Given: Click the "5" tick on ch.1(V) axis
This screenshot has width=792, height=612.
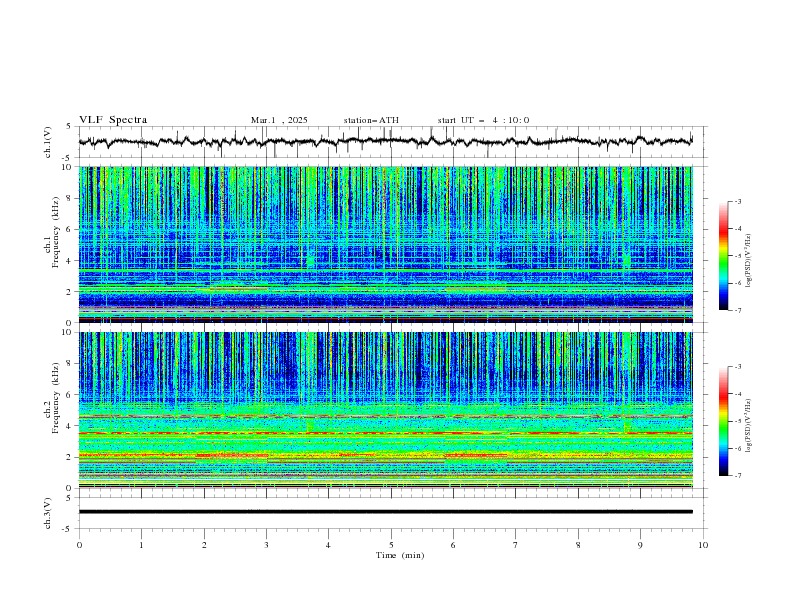Looking at the screenshot, I should 69,127.
